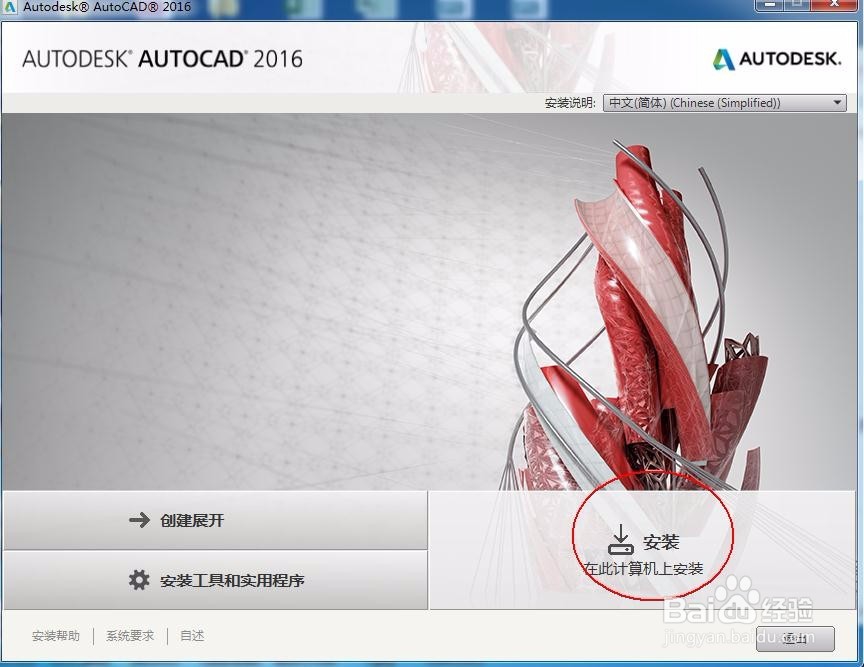Open the 自述 readme link
Image resolution: width=864 pixels, height=667 pixels.
pyautogui.click(x=192, y=636)
